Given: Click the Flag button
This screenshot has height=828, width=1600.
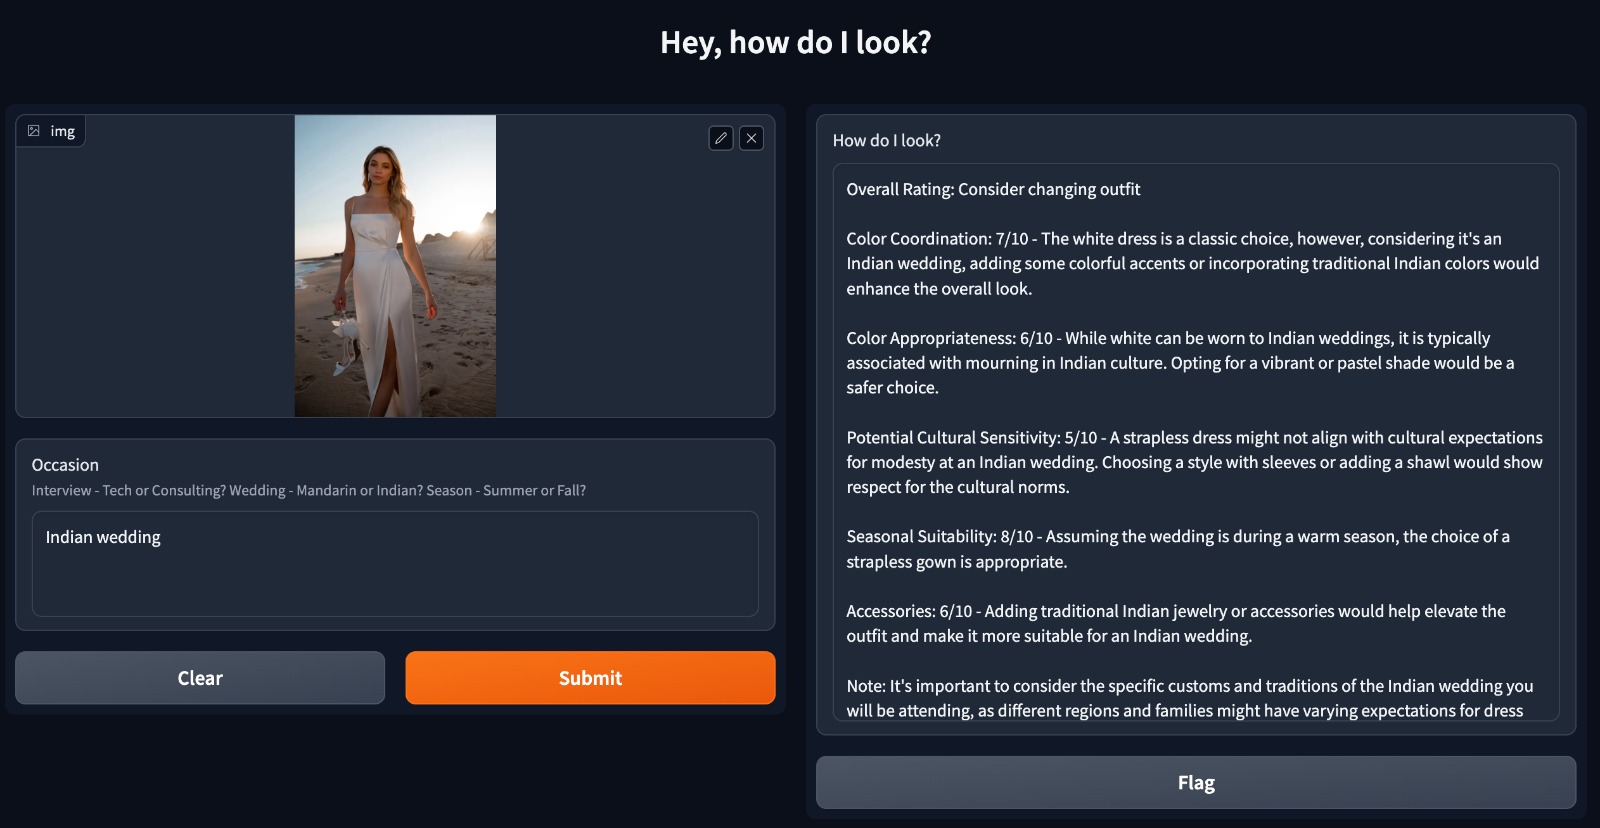Looking at the screenshot, I should click(x=1196, y=782).
